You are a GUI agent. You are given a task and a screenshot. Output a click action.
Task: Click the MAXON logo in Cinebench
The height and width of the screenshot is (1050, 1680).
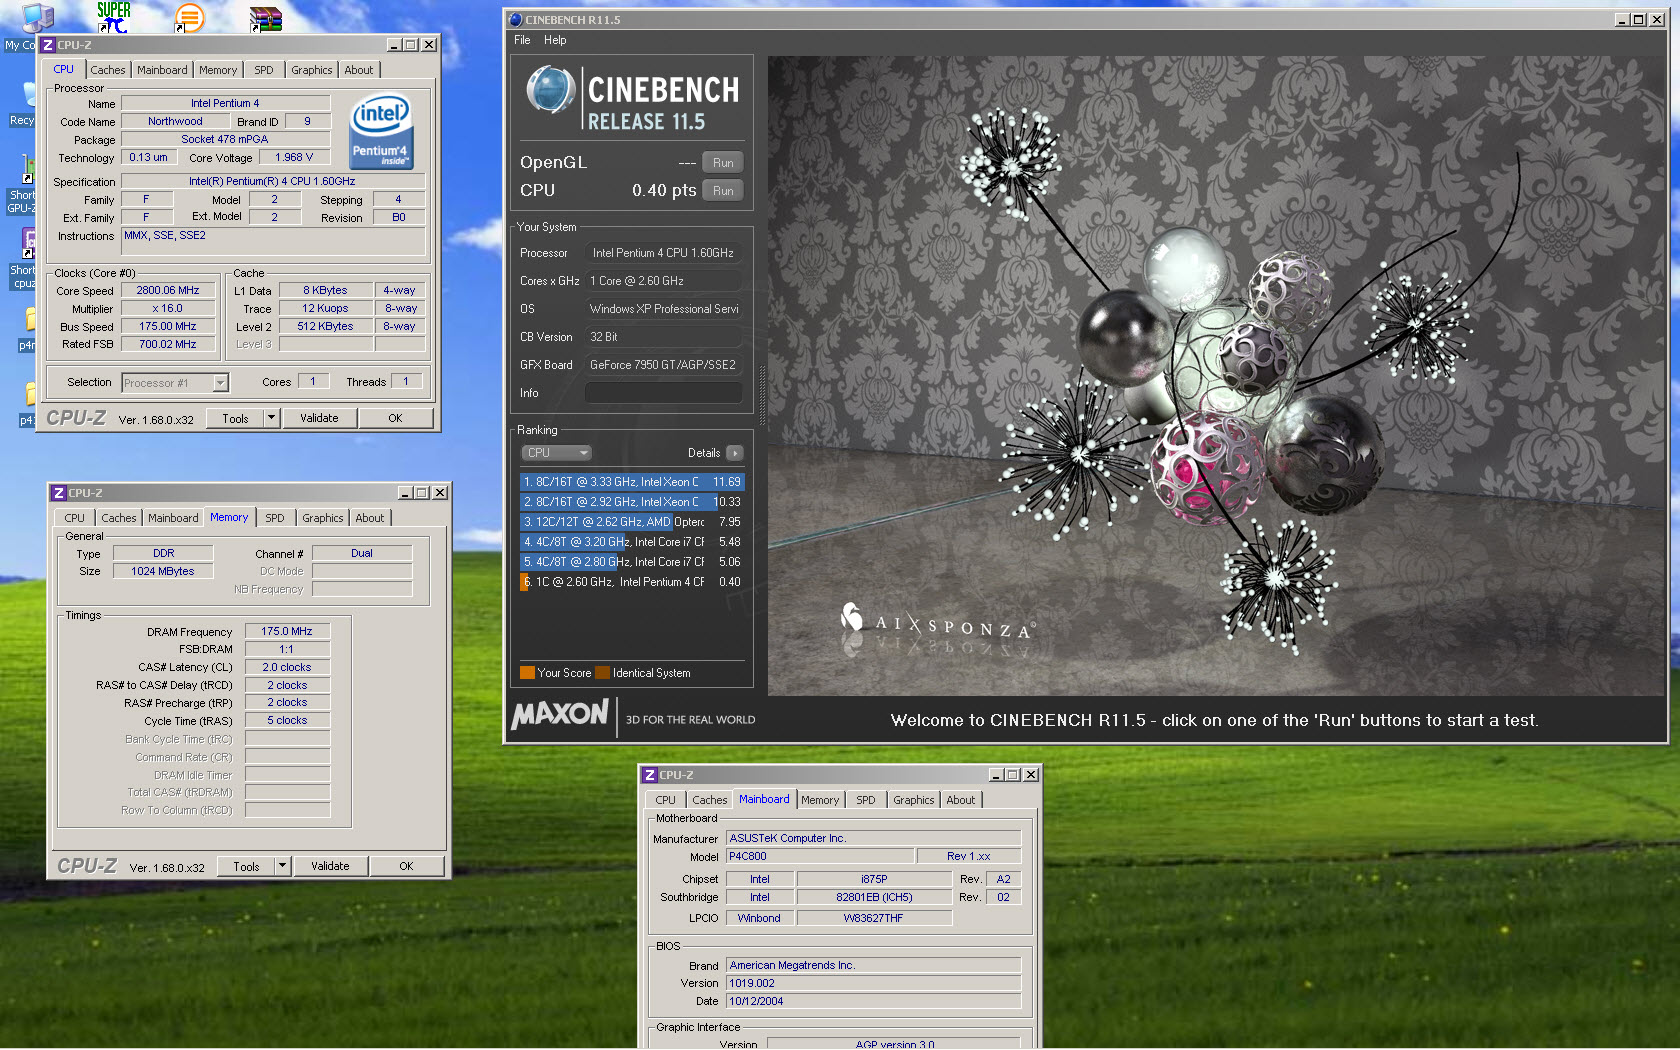[560, 714]
